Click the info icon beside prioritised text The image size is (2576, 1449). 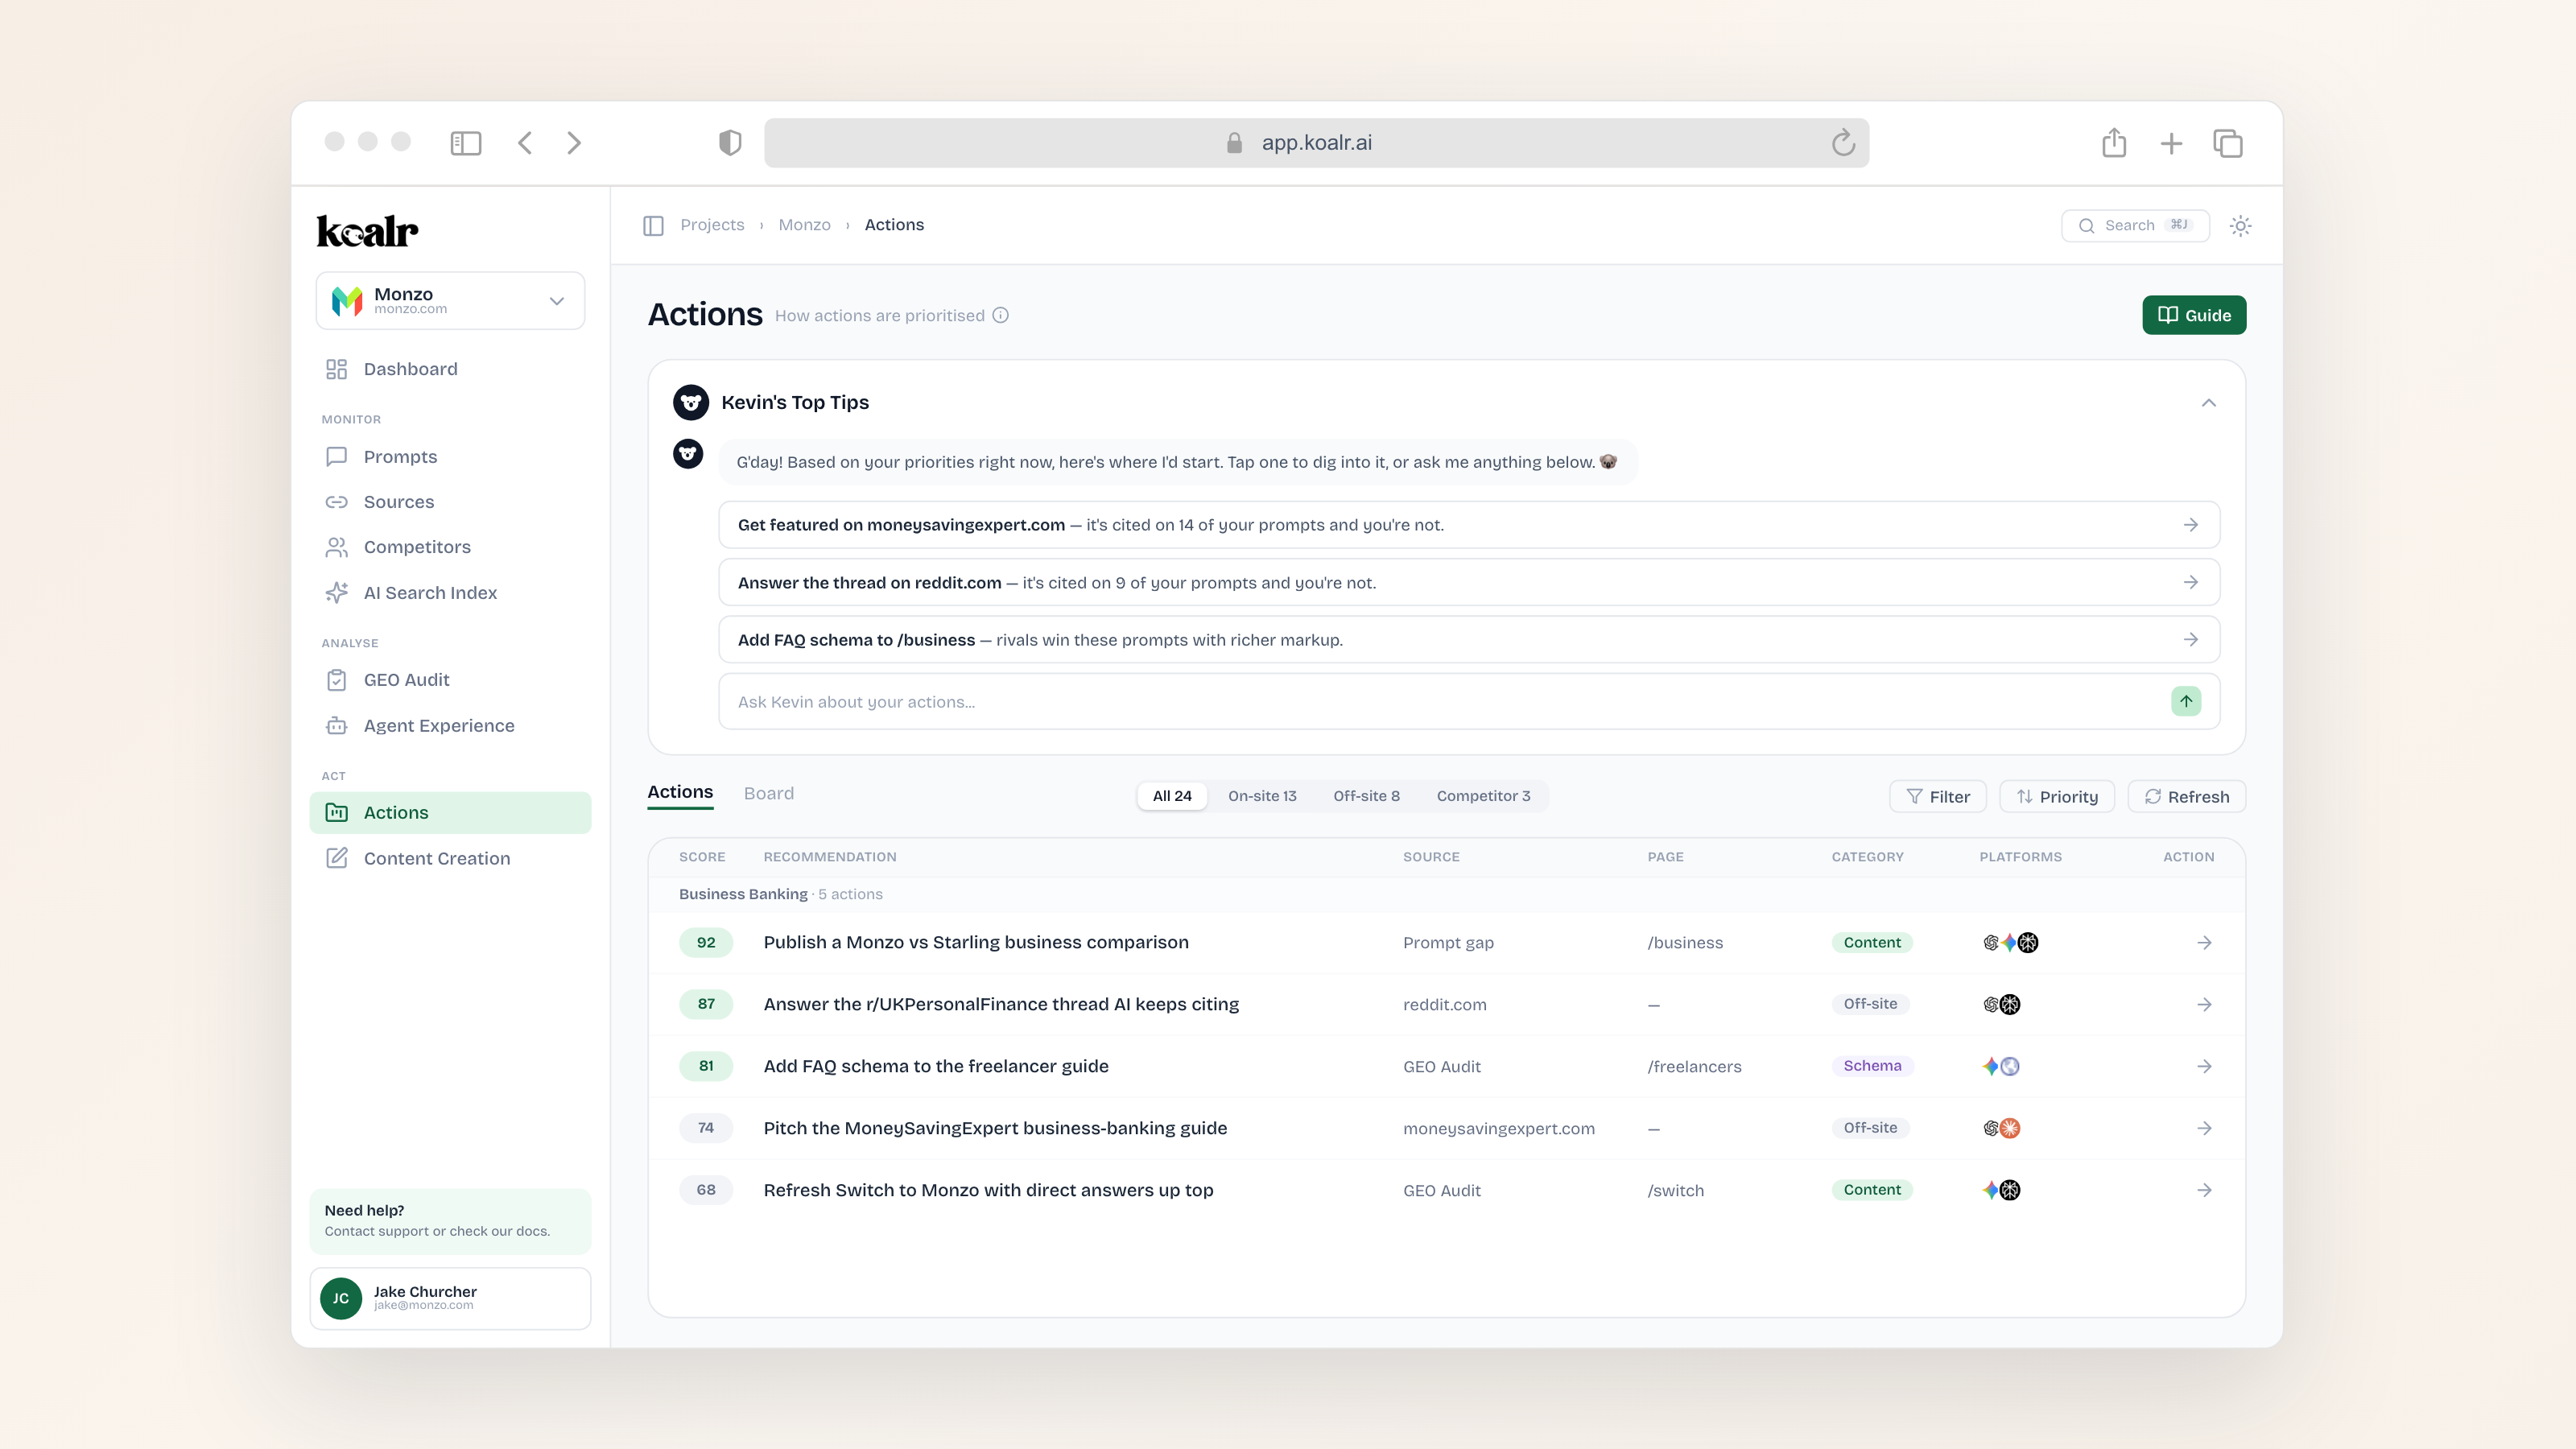click(1001, 316)
